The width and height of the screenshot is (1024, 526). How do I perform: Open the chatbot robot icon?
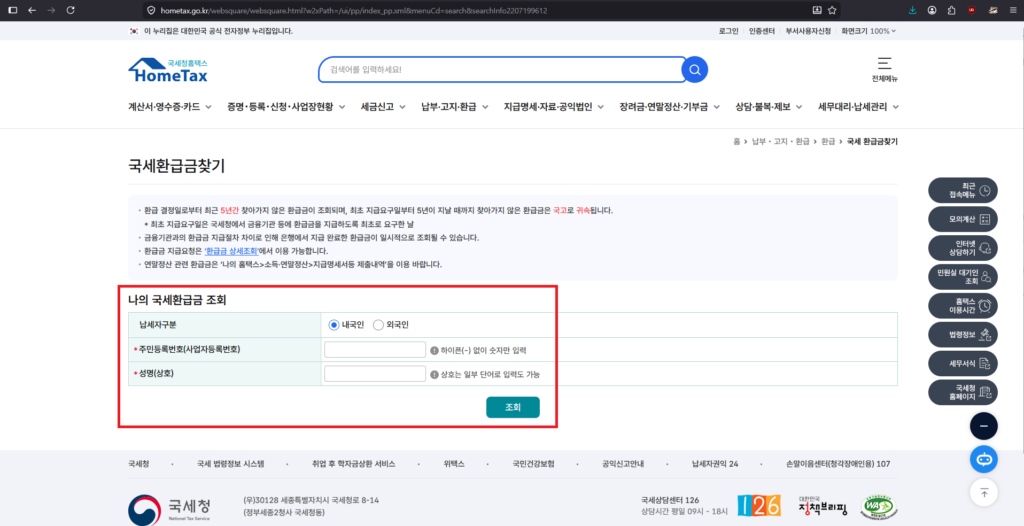[x=984, y=459]
